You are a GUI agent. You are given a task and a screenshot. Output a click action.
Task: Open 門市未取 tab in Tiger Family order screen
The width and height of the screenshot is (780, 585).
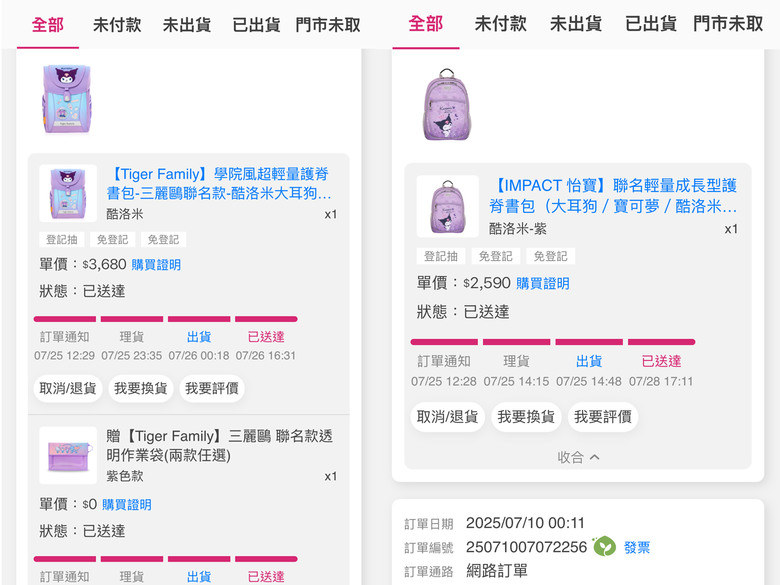(328, 25)
